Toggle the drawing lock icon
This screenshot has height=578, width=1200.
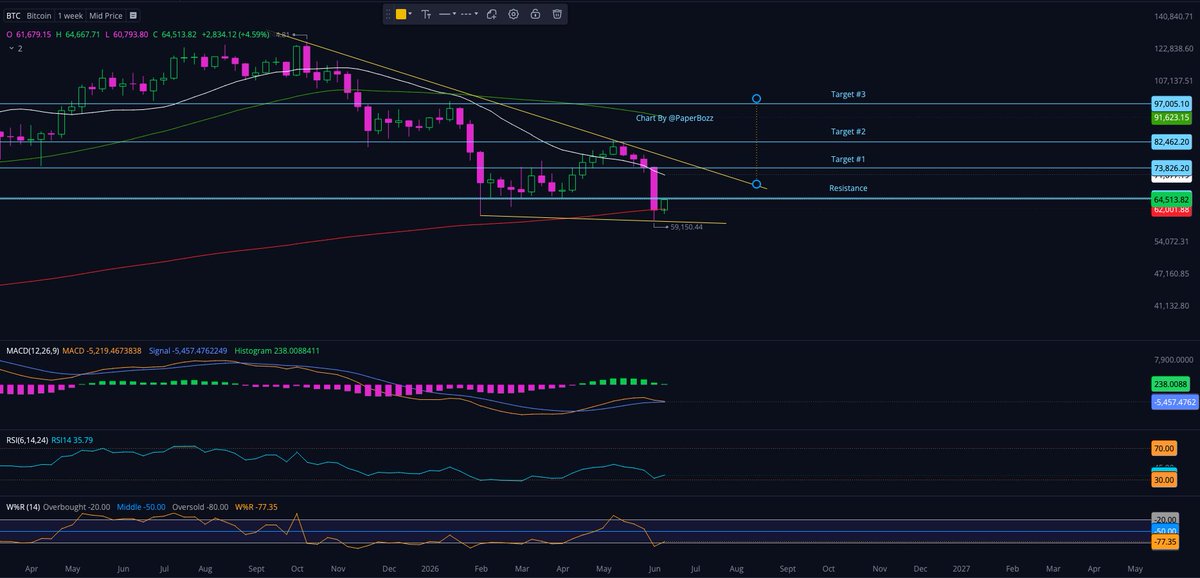point(535,14)
